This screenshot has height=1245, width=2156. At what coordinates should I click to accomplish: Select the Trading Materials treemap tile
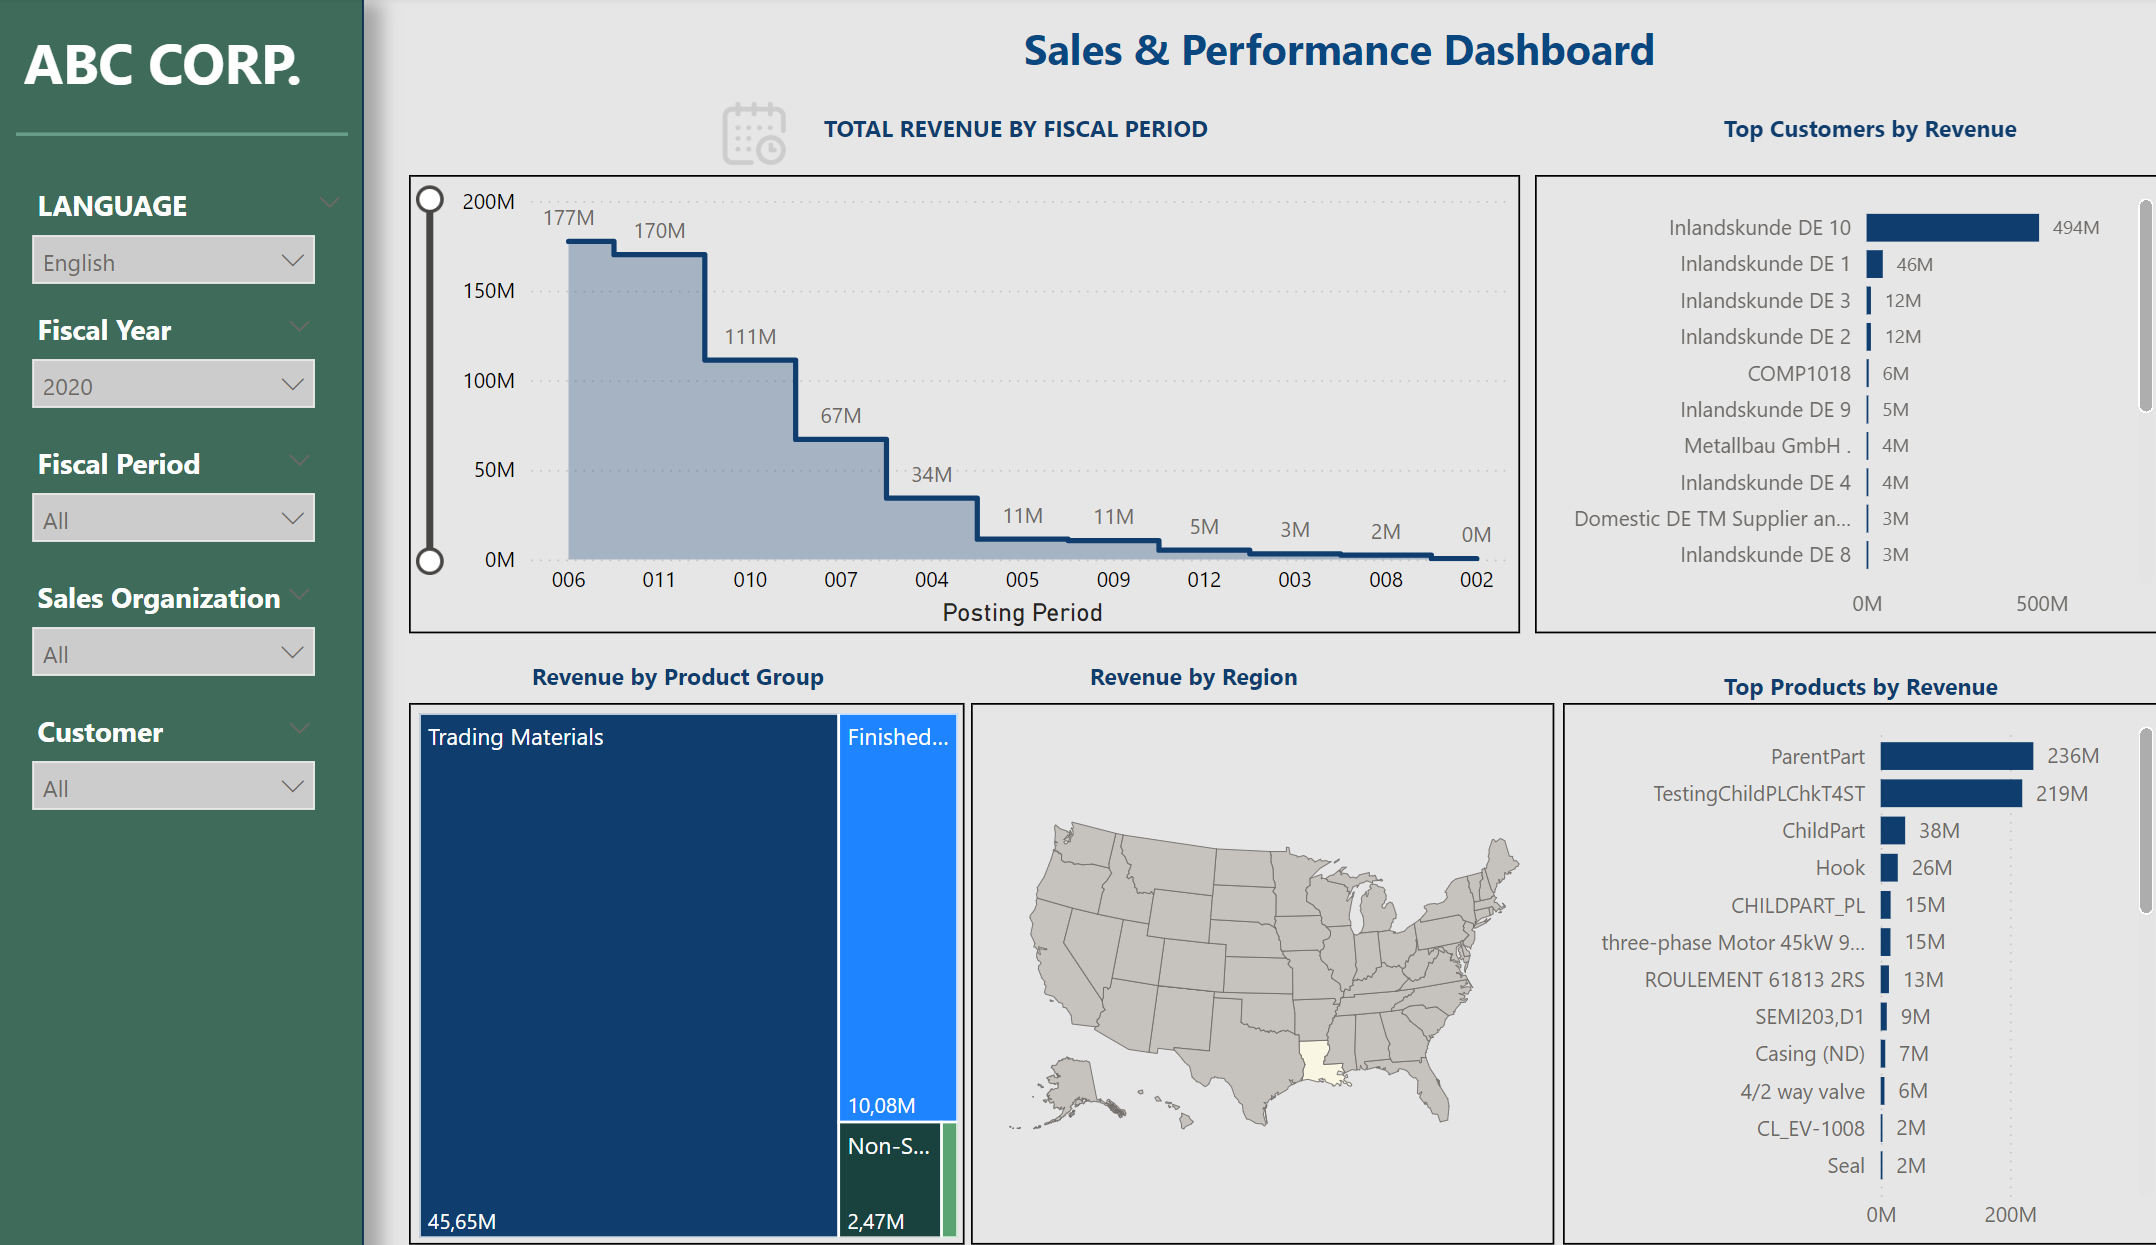(x=628, y=975)
